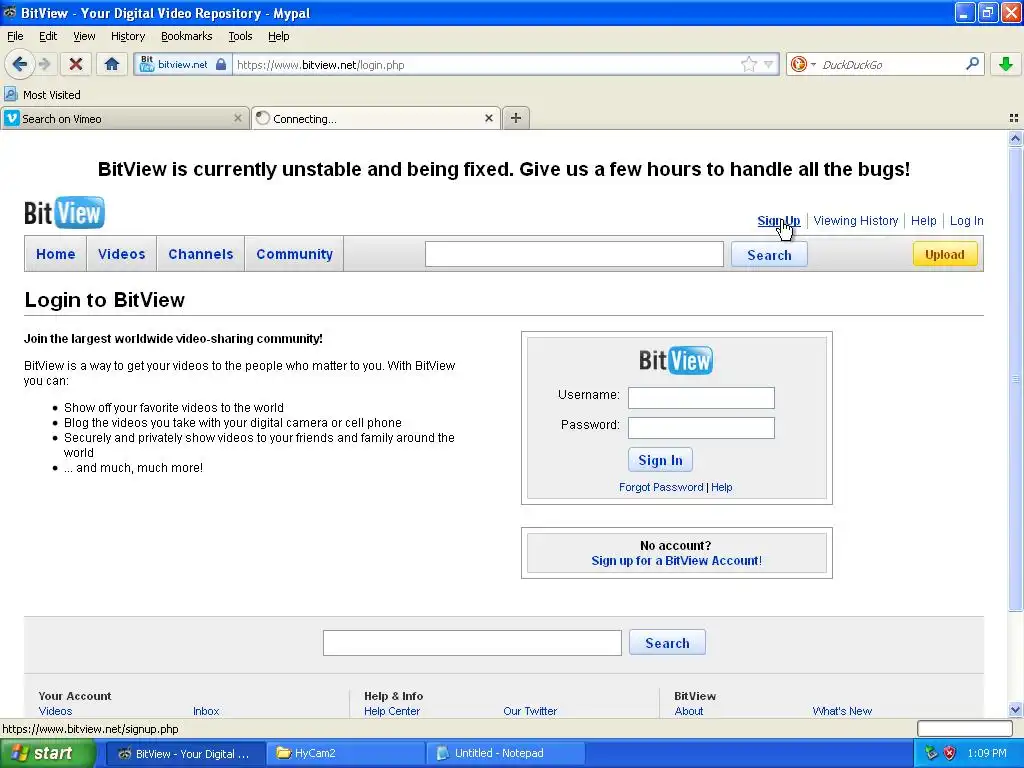Click the BitView taskbar button

(x=186, y=754)
